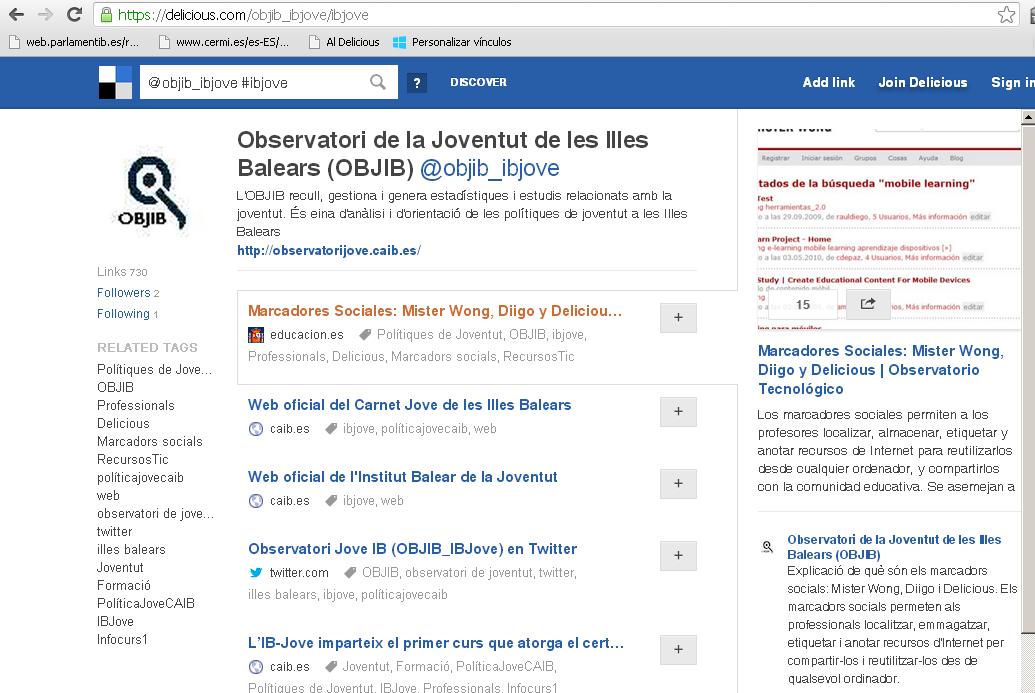The height and width of the screenshot is (693, 1035).
Task: Click the browser forward arrow
Action: [46, 14]
